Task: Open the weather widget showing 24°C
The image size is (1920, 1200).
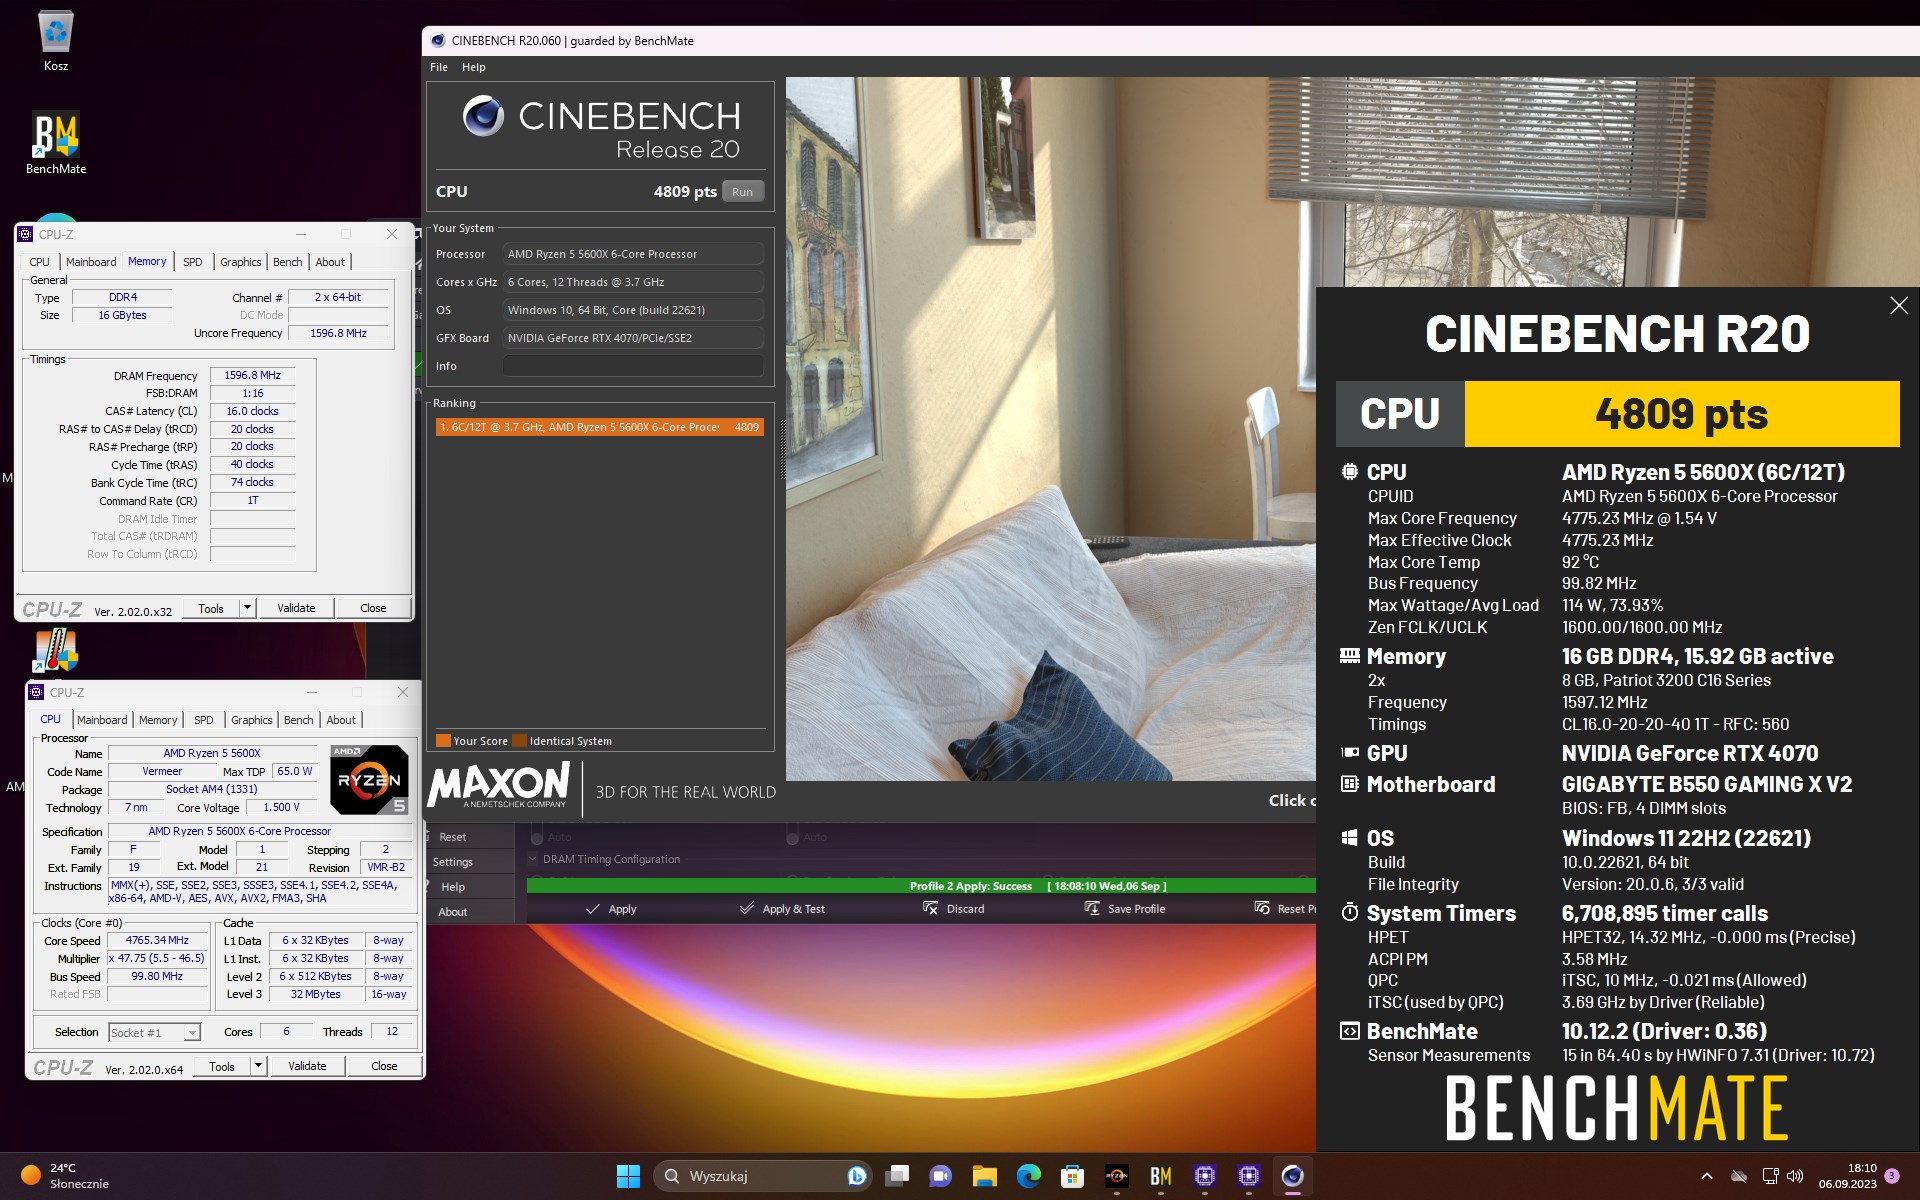Action: coord(66,1176)
